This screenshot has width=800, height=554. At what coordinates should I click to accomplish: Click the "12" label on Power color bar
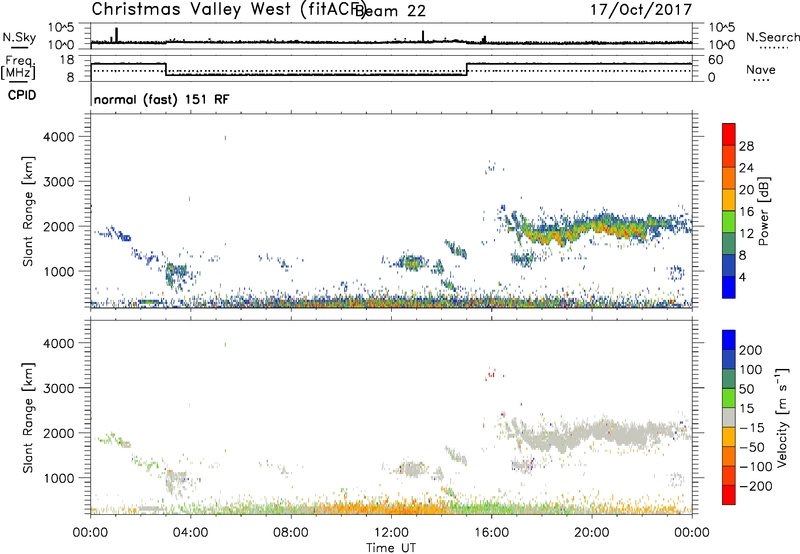[x=746, y=234]
